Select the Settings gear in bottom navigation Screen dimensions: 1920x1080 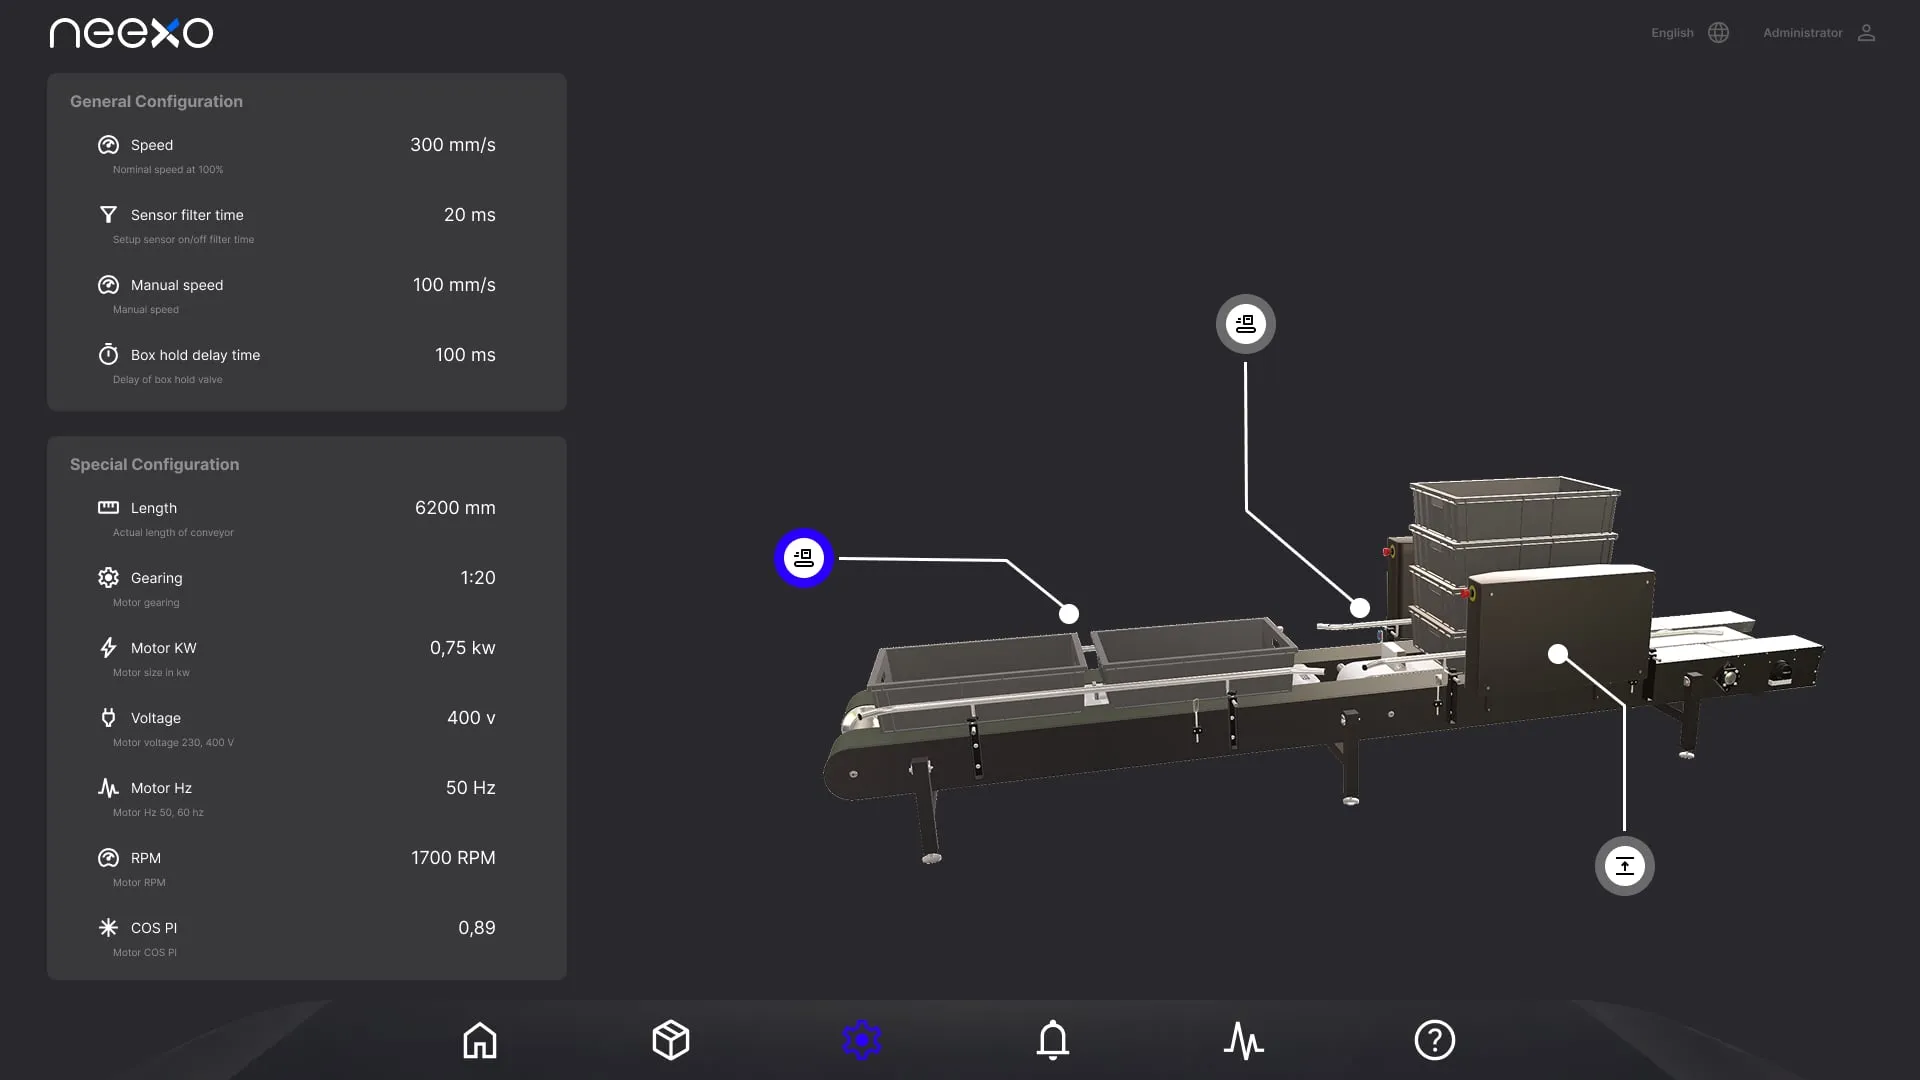pyautogui.click(x=862, y=1040)
